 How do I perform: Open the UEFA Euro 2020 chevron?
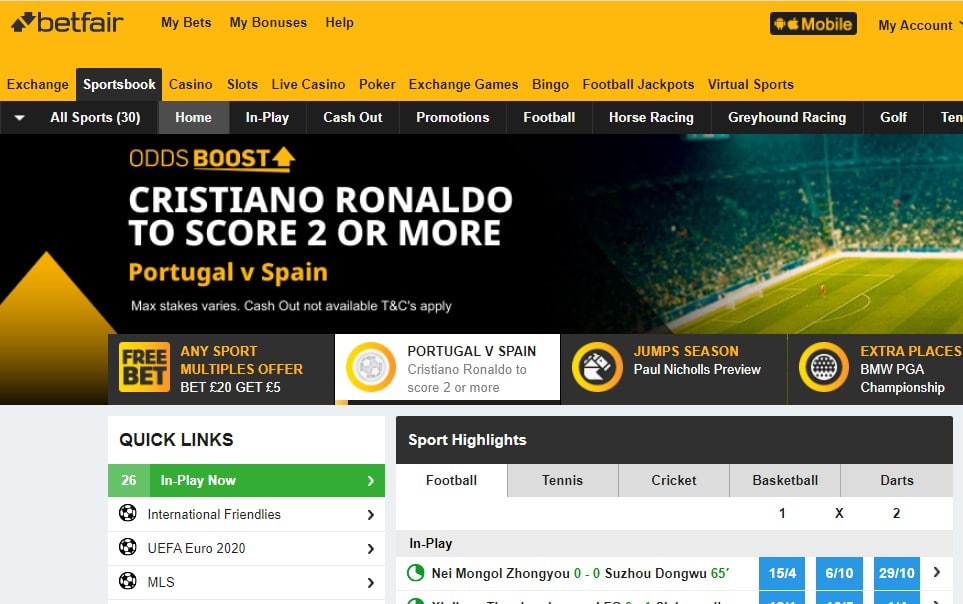[x=370, y=549]
